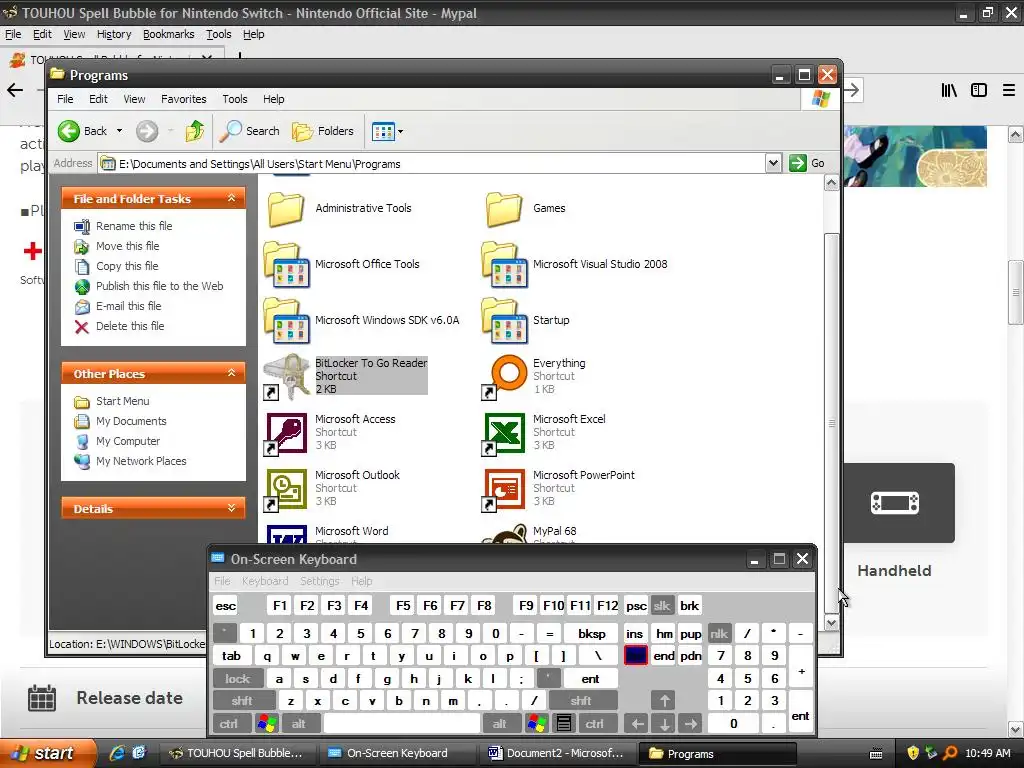This screenshot has height=768, width=1024.
Task: Open the Tools menu in Programs window
Action: click(234, 99)
